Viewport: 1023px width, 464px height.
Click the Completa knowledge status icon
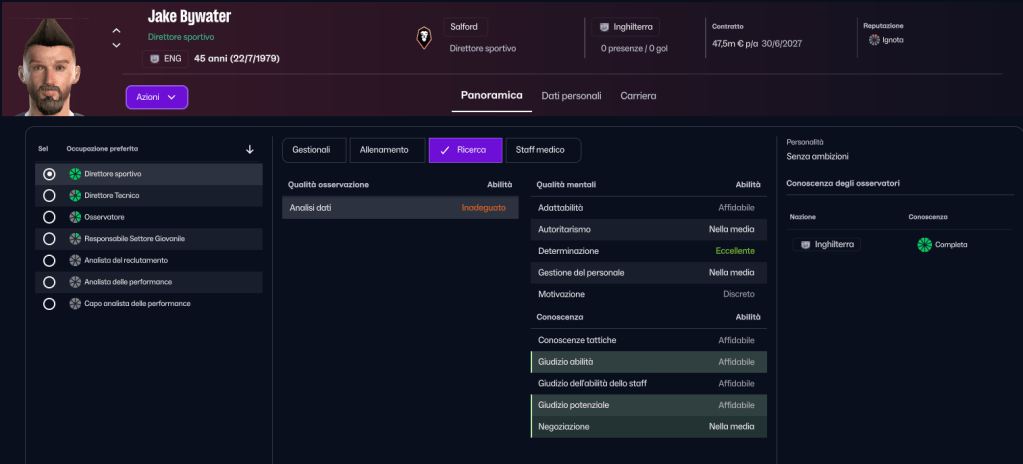click(x=924, y=244)
